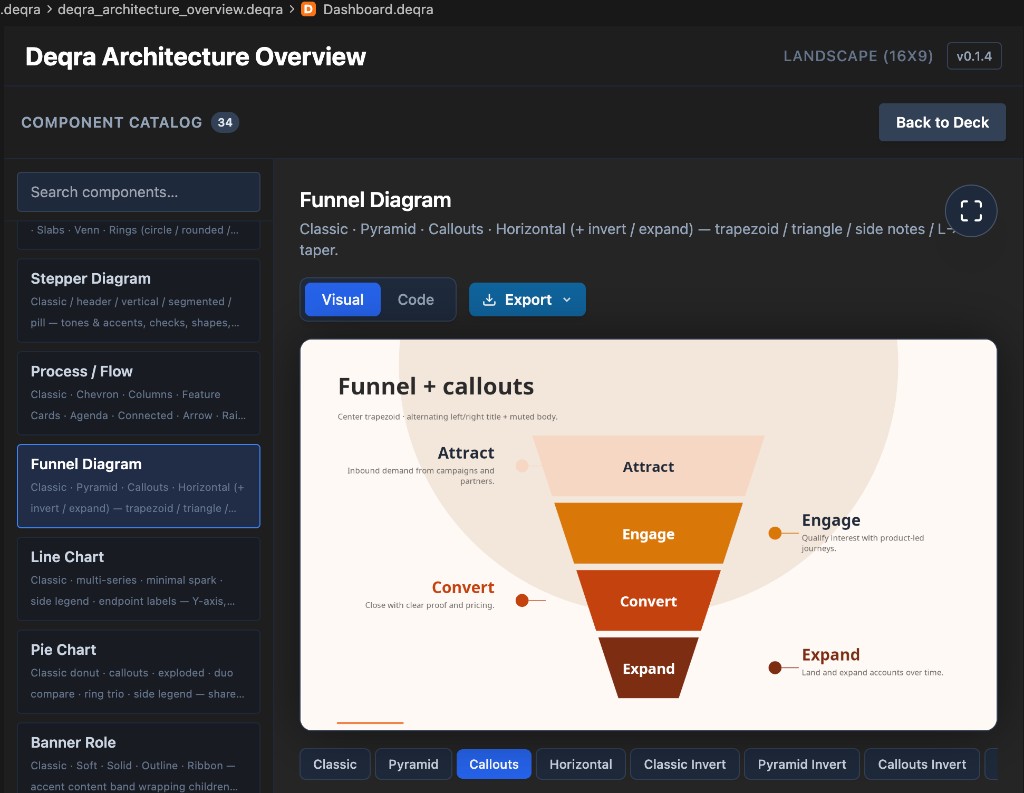Click the LANDSCAPE (16X9) label
This screenshot has width=1024, height=793.
coord(858,56)
